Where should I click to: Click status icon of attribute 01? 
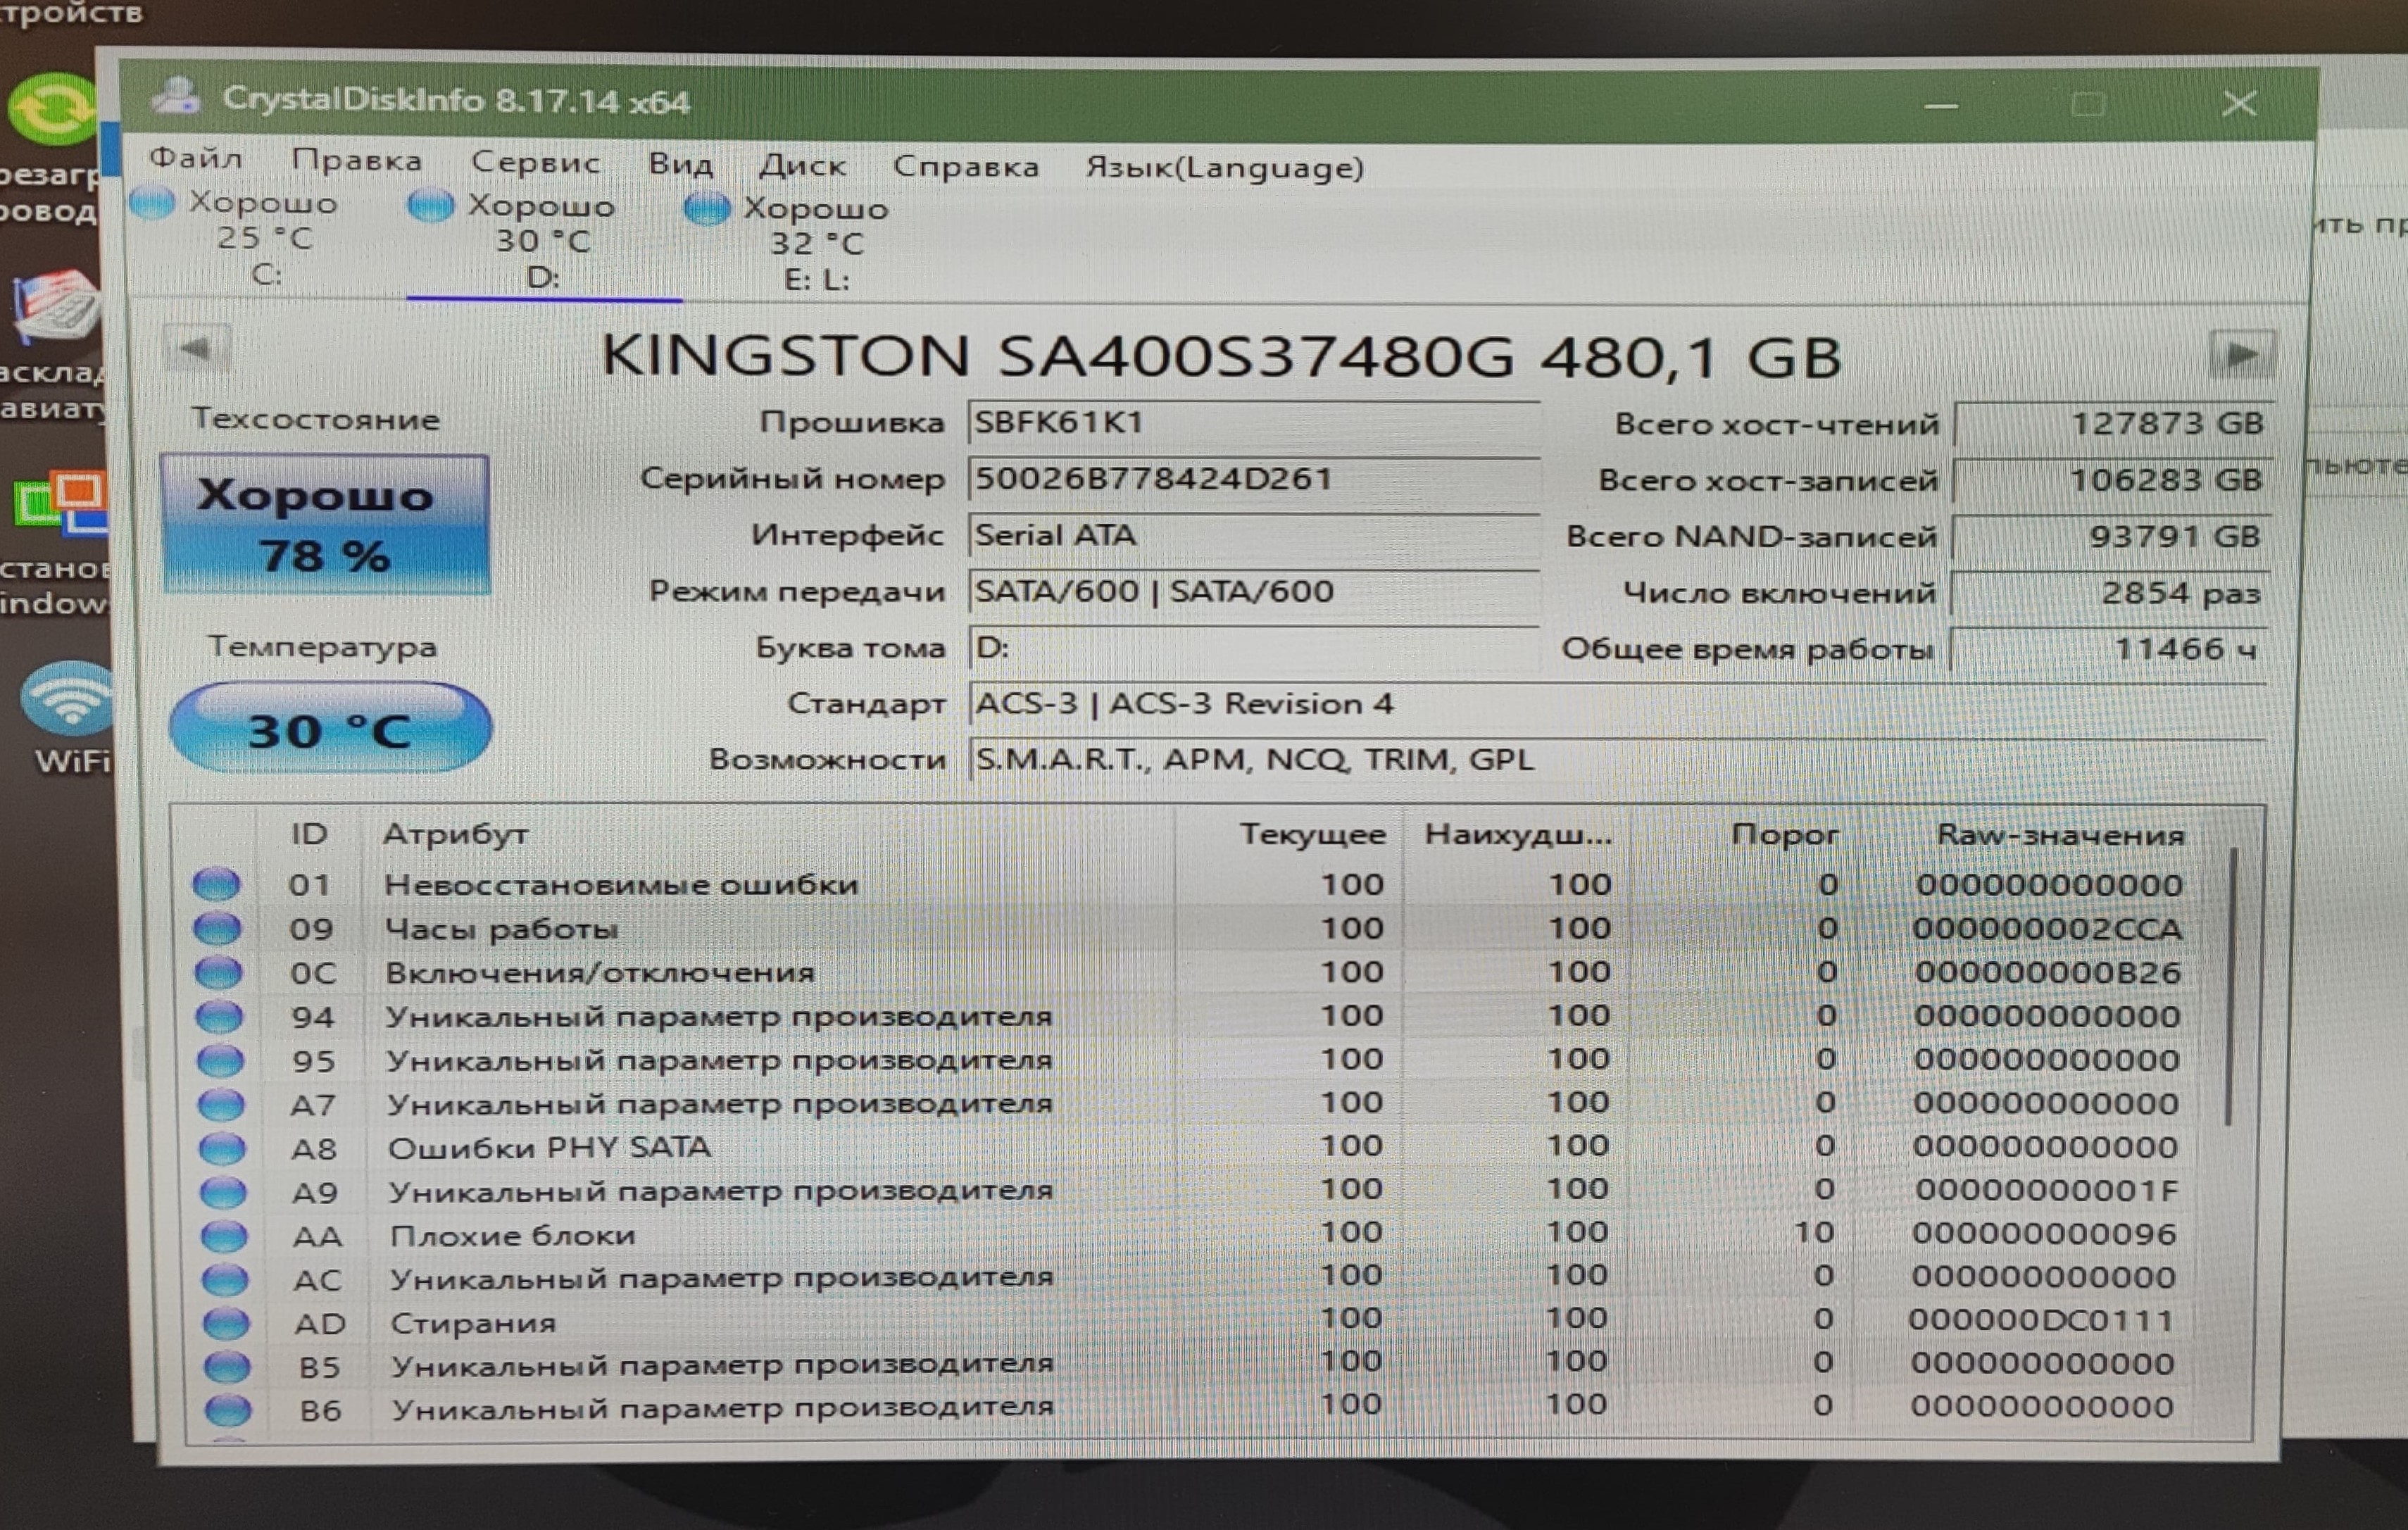(216, 884)
